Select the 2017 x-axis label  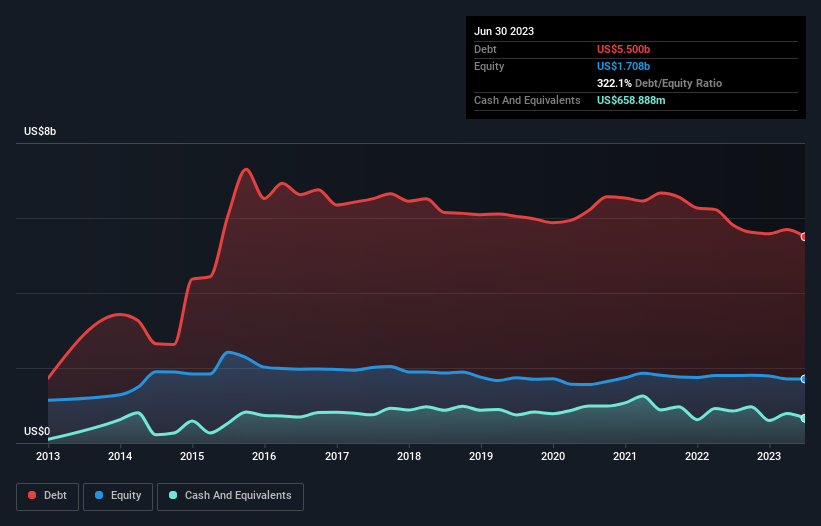click(337, 456)
